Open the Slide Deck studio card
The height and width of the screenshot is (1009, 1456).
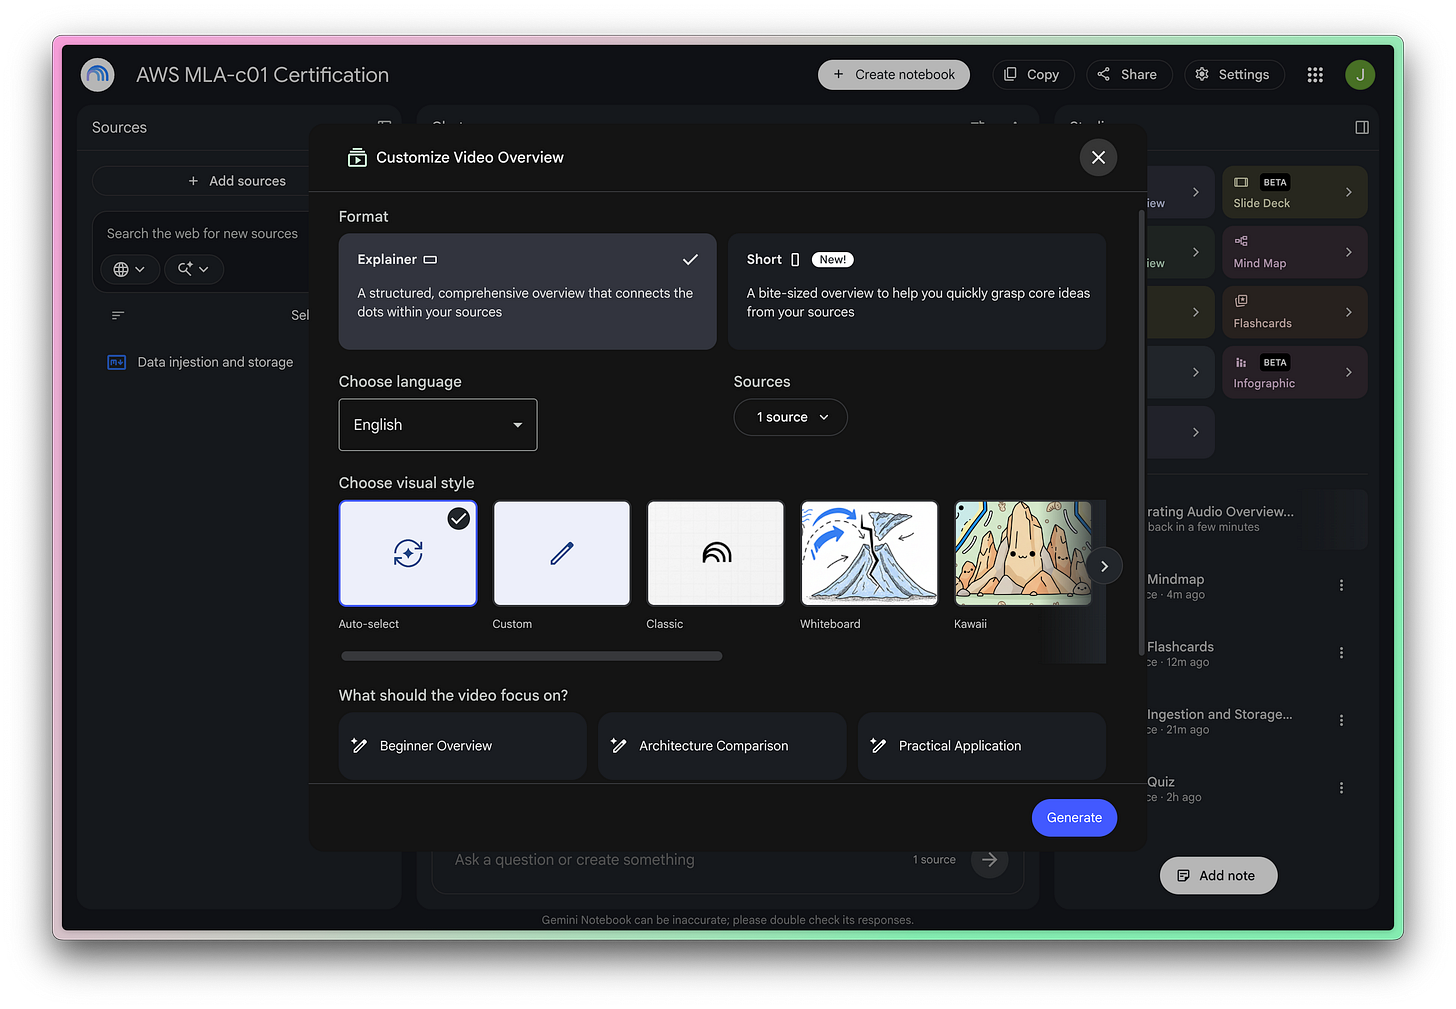pos(1294,192)
